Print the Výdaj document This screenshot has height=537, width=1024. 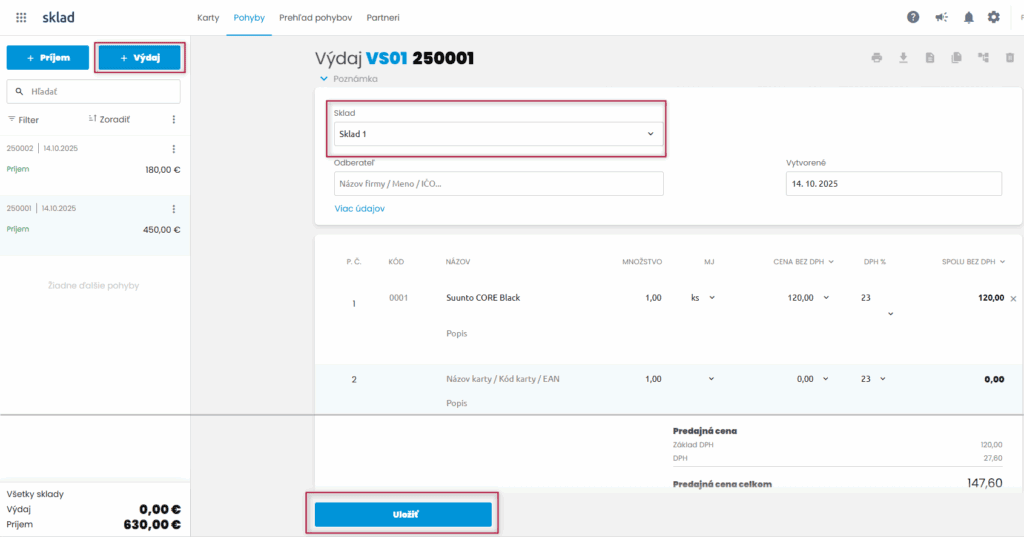coord(877,58)
